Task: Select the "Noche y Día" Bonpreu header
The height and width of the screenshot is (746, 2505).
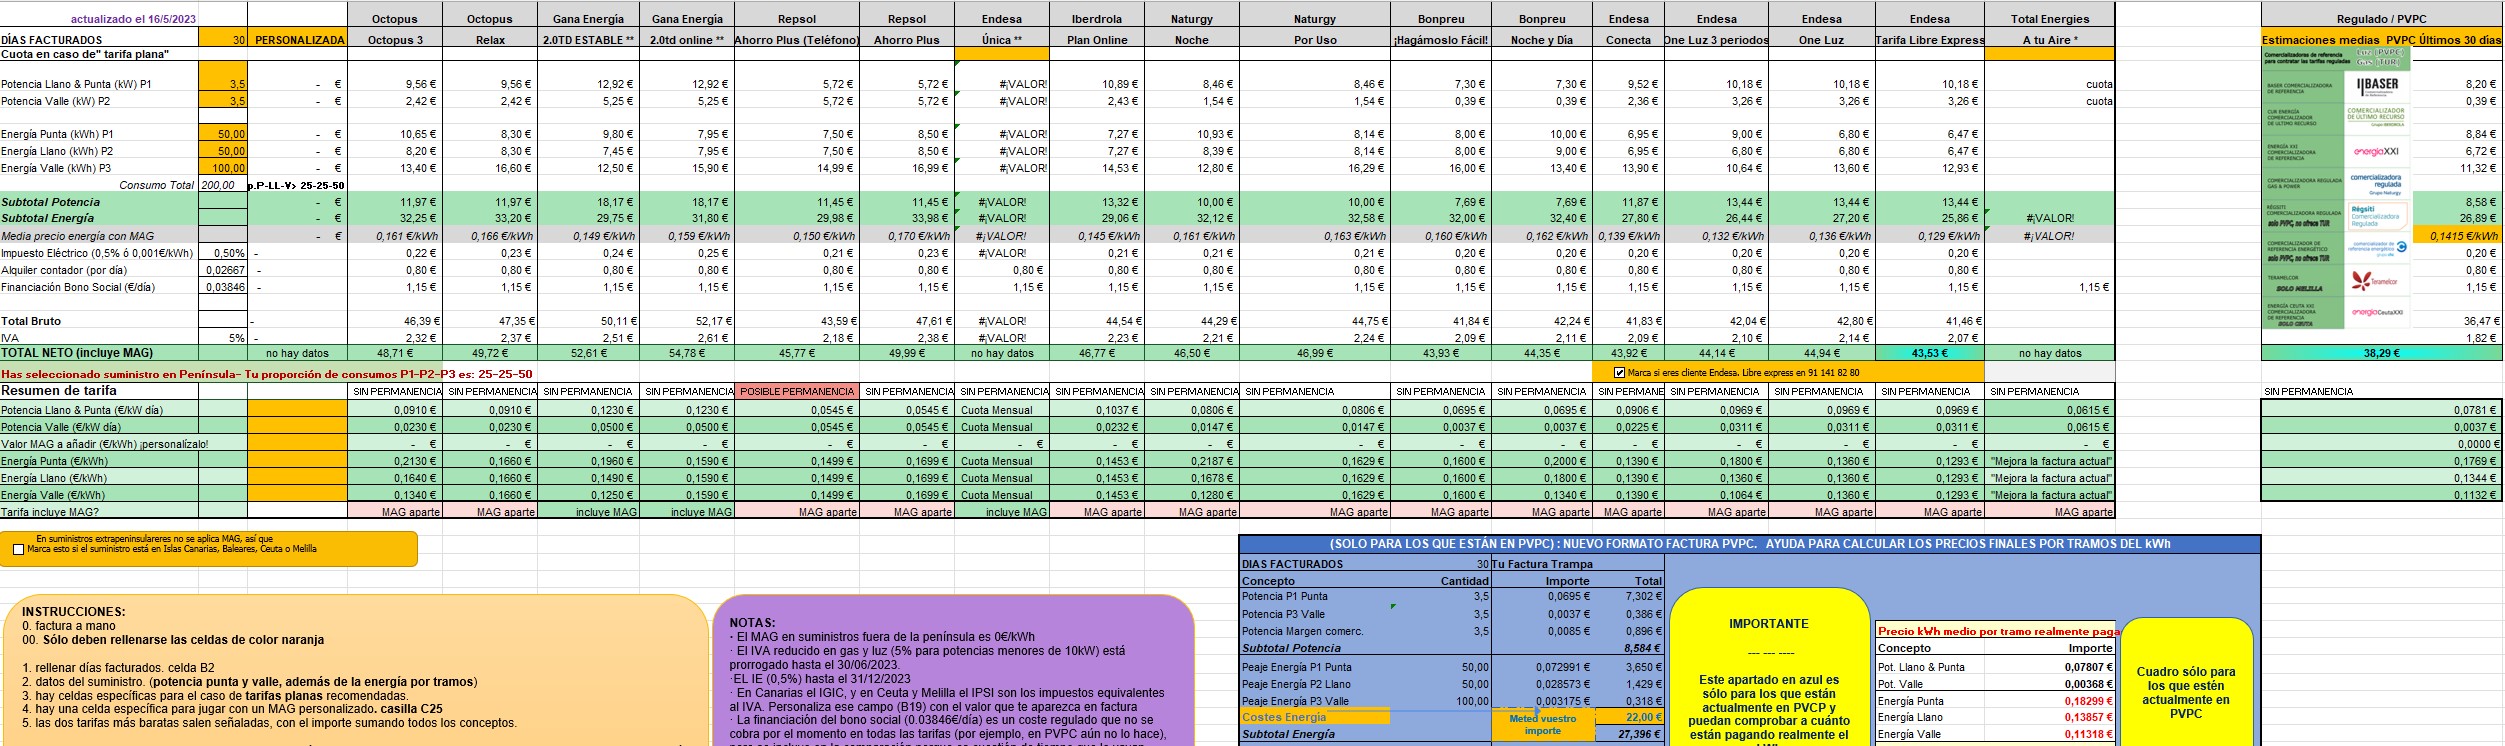Action: pos(1542,40)
